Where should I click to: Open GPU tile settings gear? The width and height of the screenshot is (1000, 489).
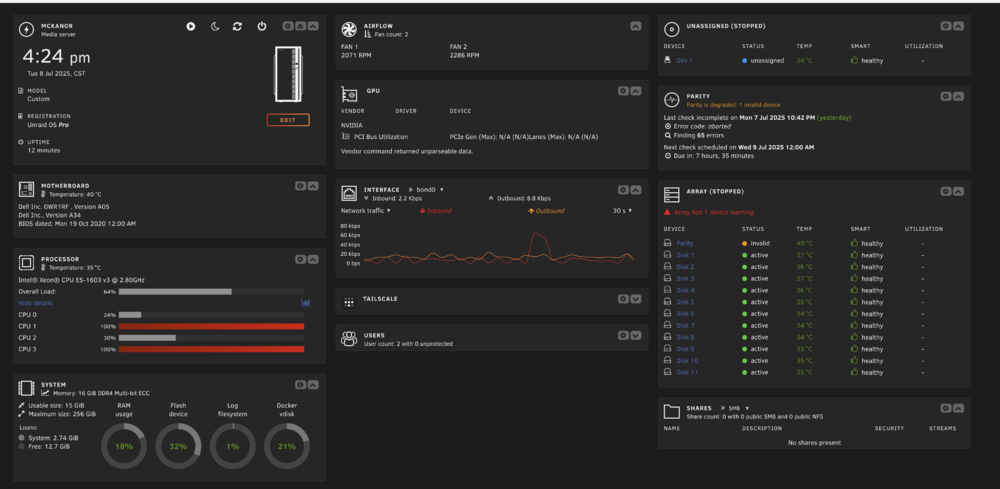coord(623,91)
